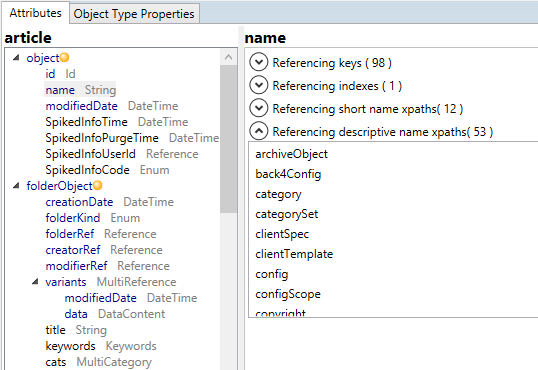Select the SpikedInfoCode Enum attribute
This screenshot has height=370, width=538.
pyautogui.click(x=107, y=170)
